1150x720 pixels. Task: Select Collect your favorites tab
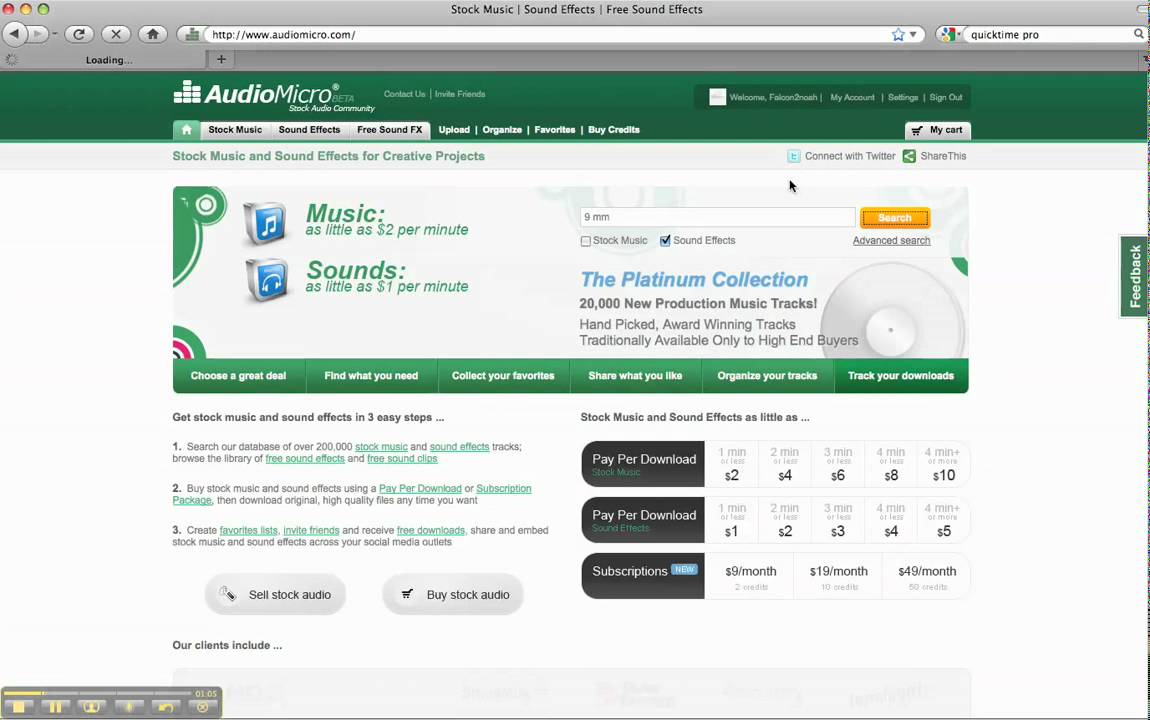(503, 375)
